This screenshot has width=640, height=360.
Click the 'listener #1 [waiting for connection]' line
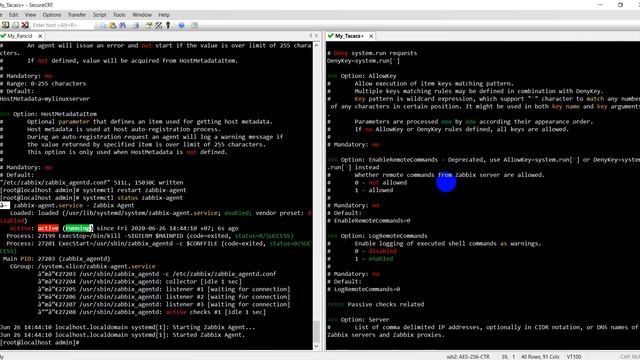(x=164, y=289)
